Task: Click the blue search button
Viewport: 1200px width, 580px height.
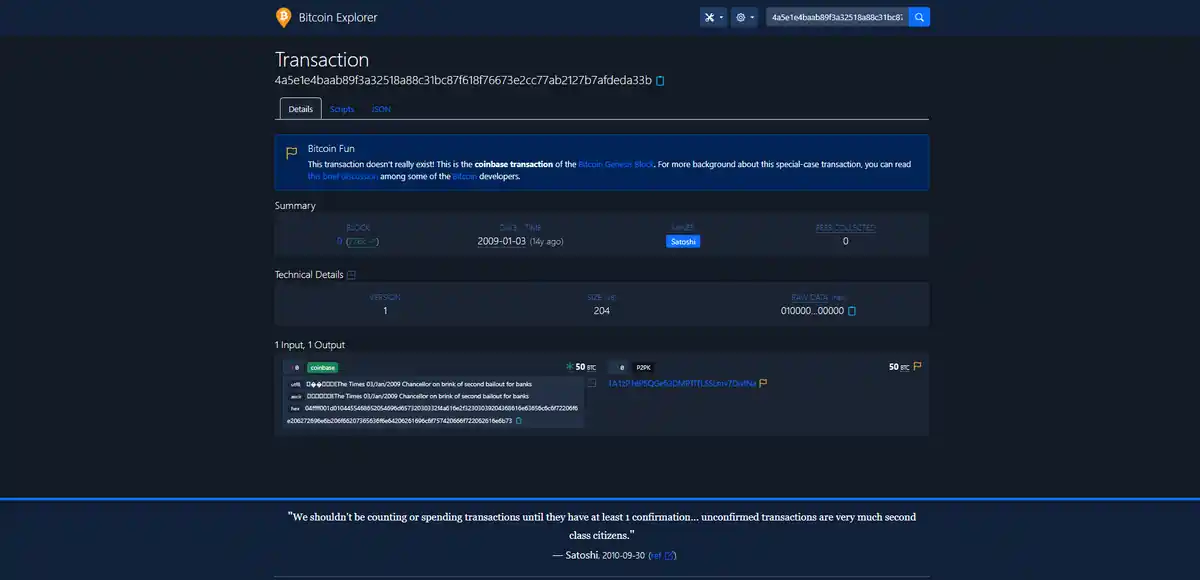Action: click(919, 17)
